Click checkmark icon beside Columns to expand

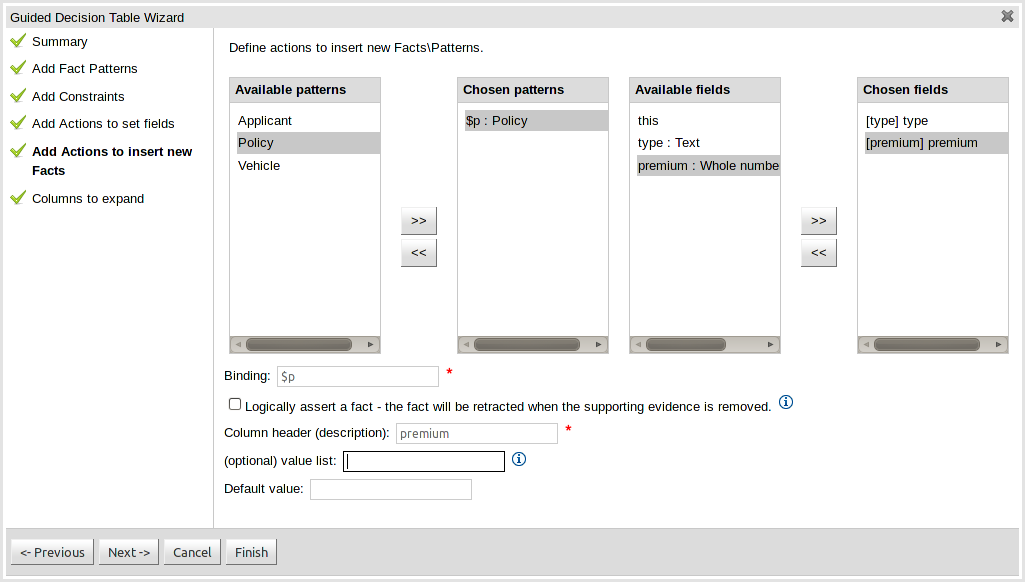(17, 199)
